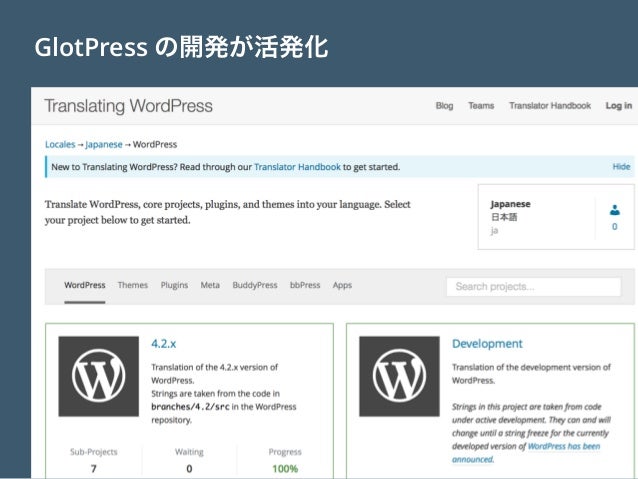Go to Locales breadcrumb
Viewport: 638px width, 479px height.
pos(60,144)
